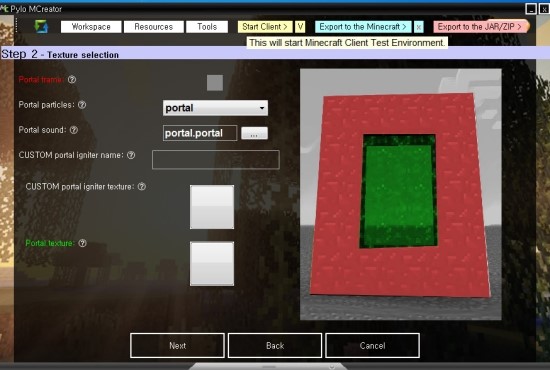
Task: Click the portal.portal sound field
Action: [200, 133]
